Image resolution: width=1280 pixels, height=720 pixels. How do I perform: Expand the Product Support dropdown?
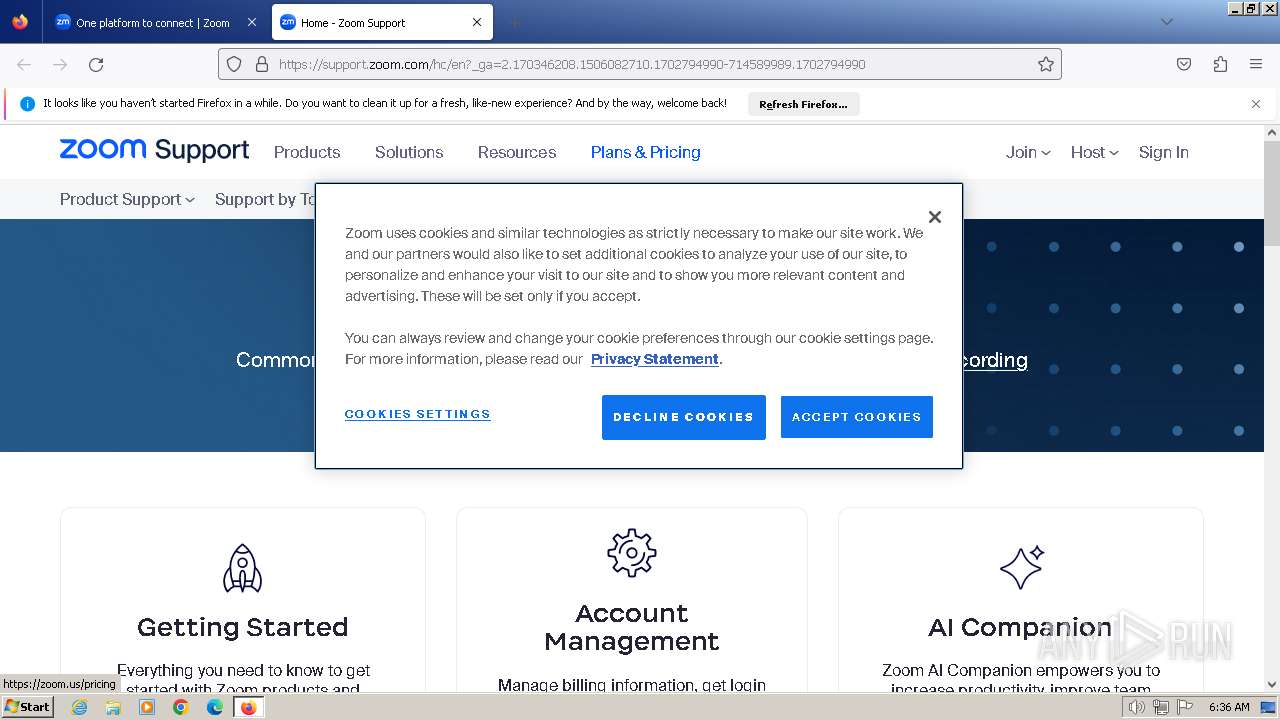[x=127, y=199]
